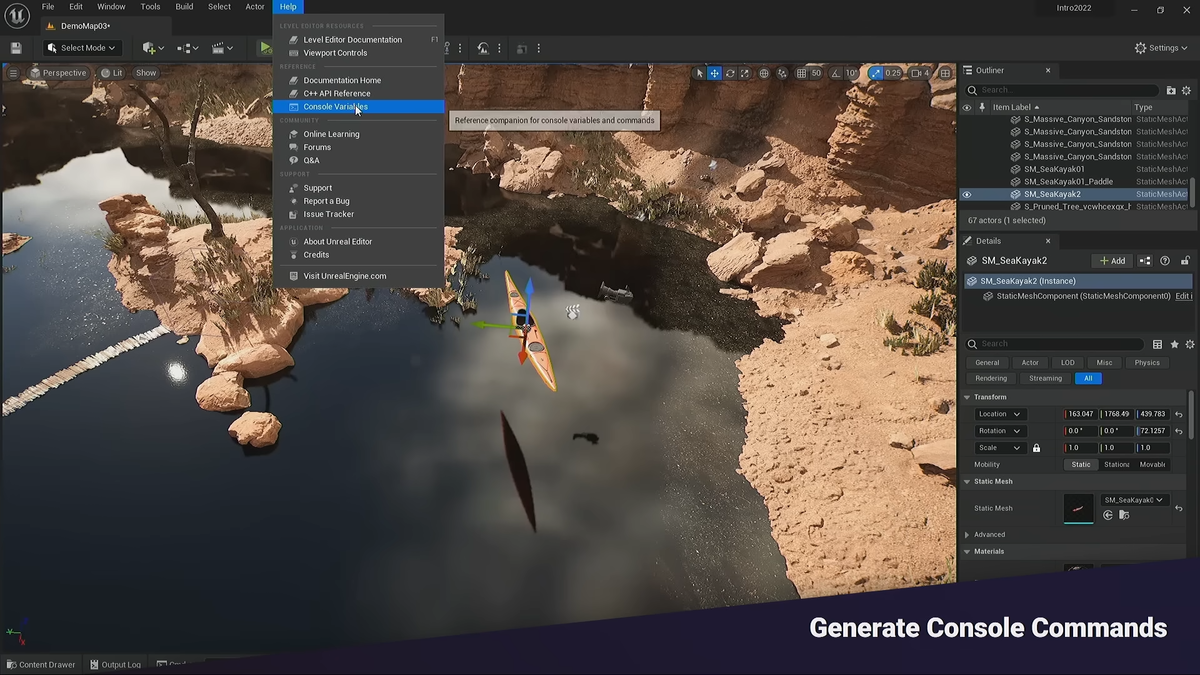This screenshot has width=1200, height=675.
Task: Open the Blueprints toolbar dropdown
Action: coord(187,48)
